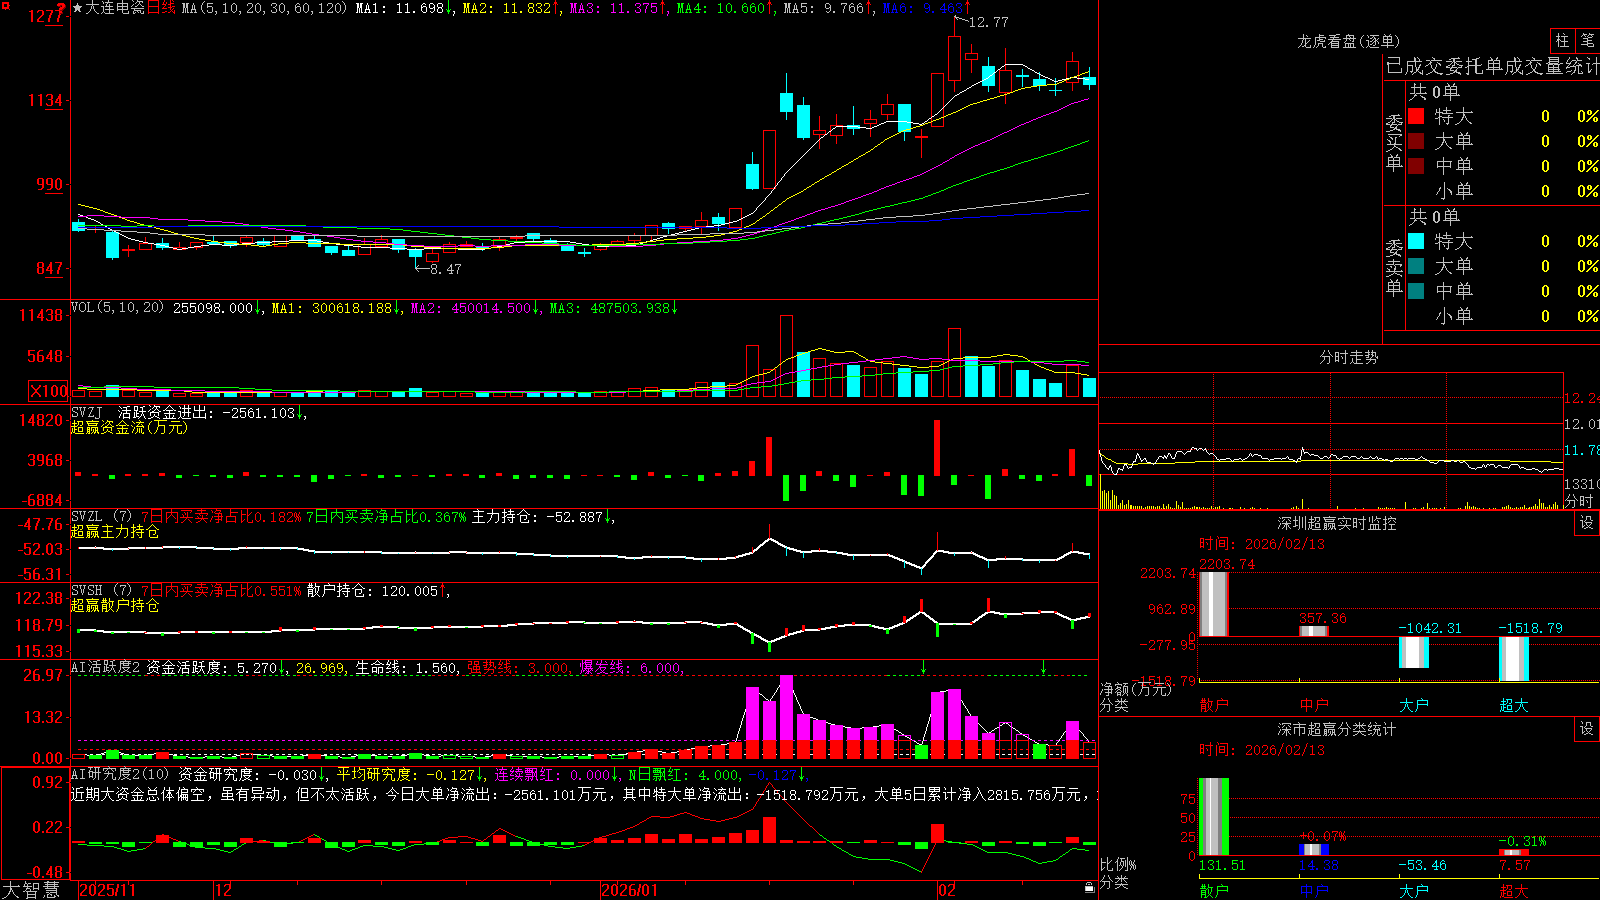Viewport: 1600px width, 900px height.
Task: Click the 日线 period label
Action: pos(161,8)
